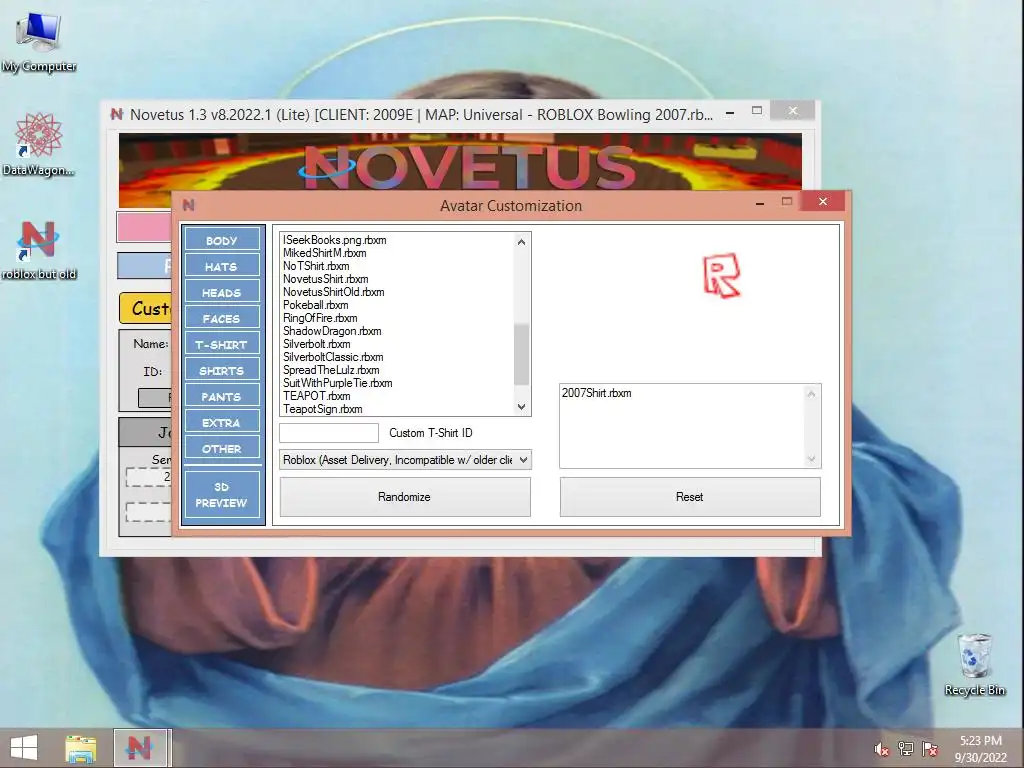This screenshot has height=768, width=1024.
Task: Switch to the FACES tab
Action: [222, 318]
